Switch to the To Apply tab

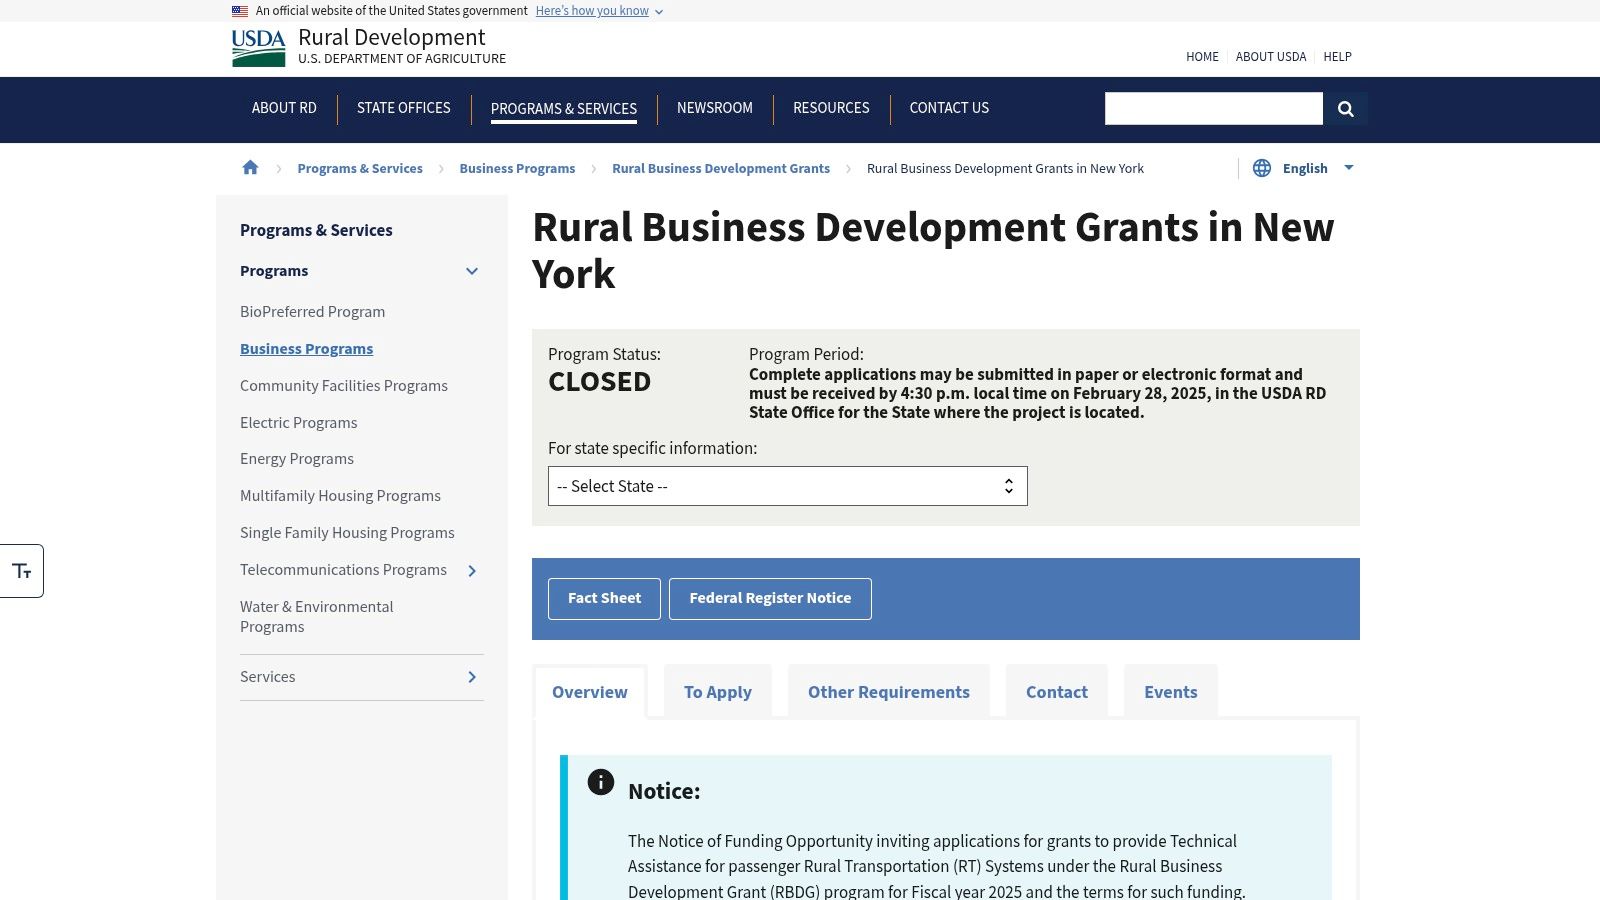tap(717, 691)
